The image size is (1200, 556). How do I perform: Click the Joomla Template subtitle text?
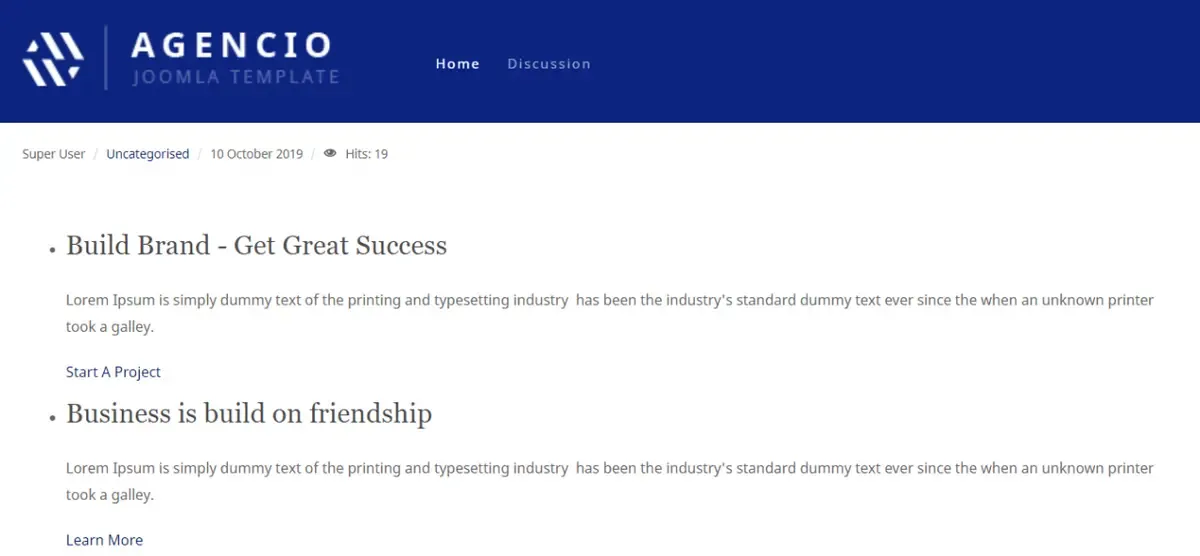[x=236, y=77]
